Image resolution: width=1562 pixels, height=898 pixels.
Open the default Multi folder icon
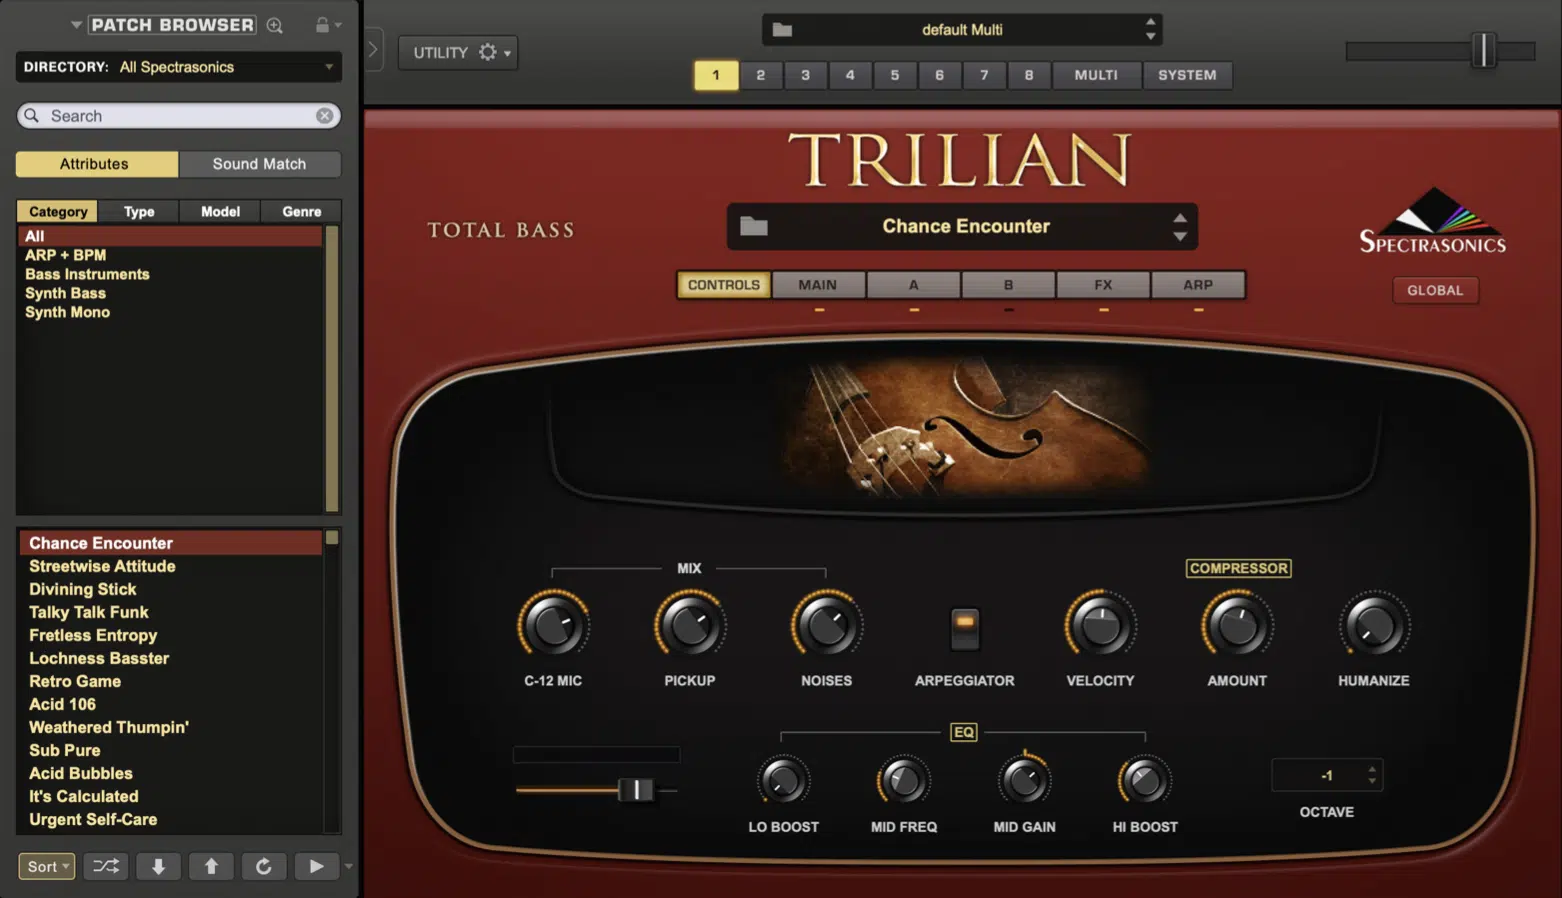(783, 30)
